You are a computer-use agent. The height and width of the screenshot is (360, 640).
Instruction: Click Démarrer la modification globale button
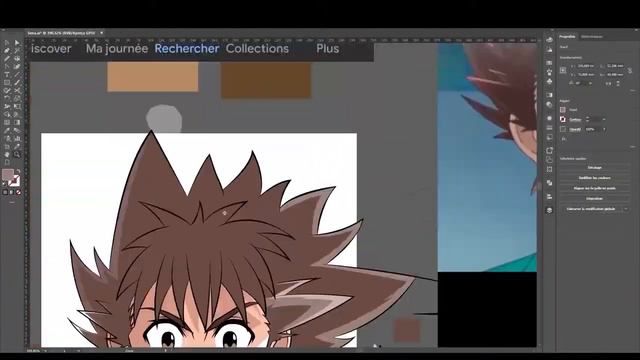[x=591, y=209]
